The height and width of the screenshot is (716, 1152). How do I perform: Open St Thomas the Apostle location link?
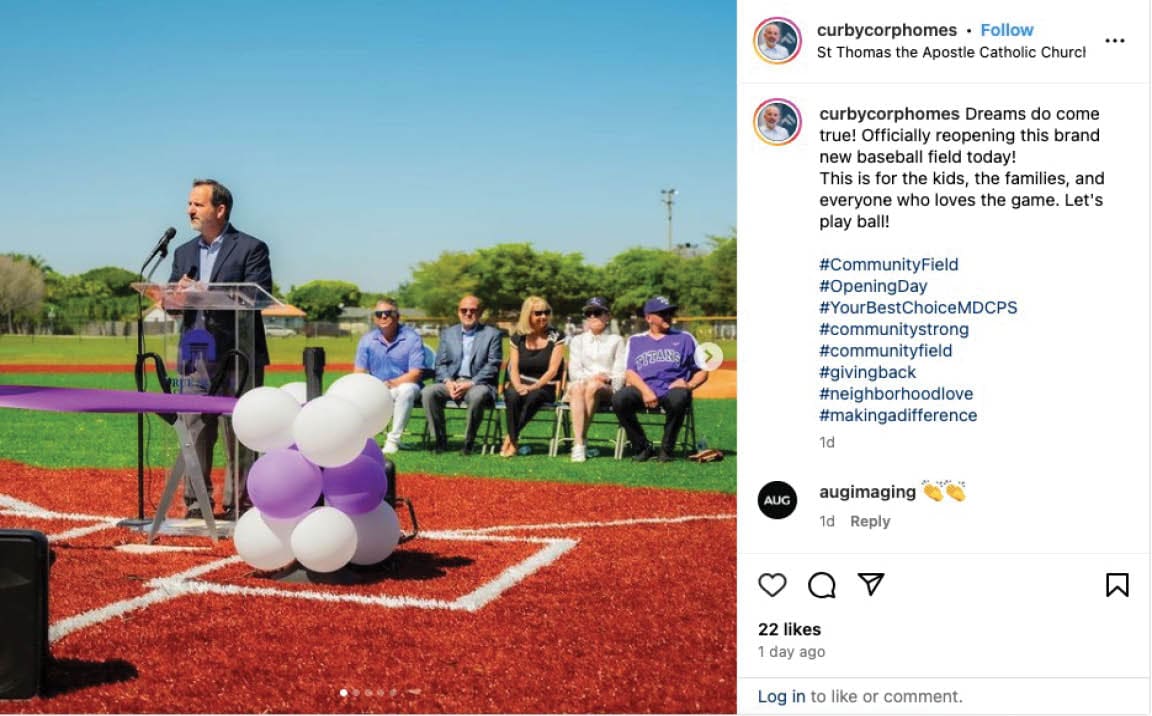951,53
